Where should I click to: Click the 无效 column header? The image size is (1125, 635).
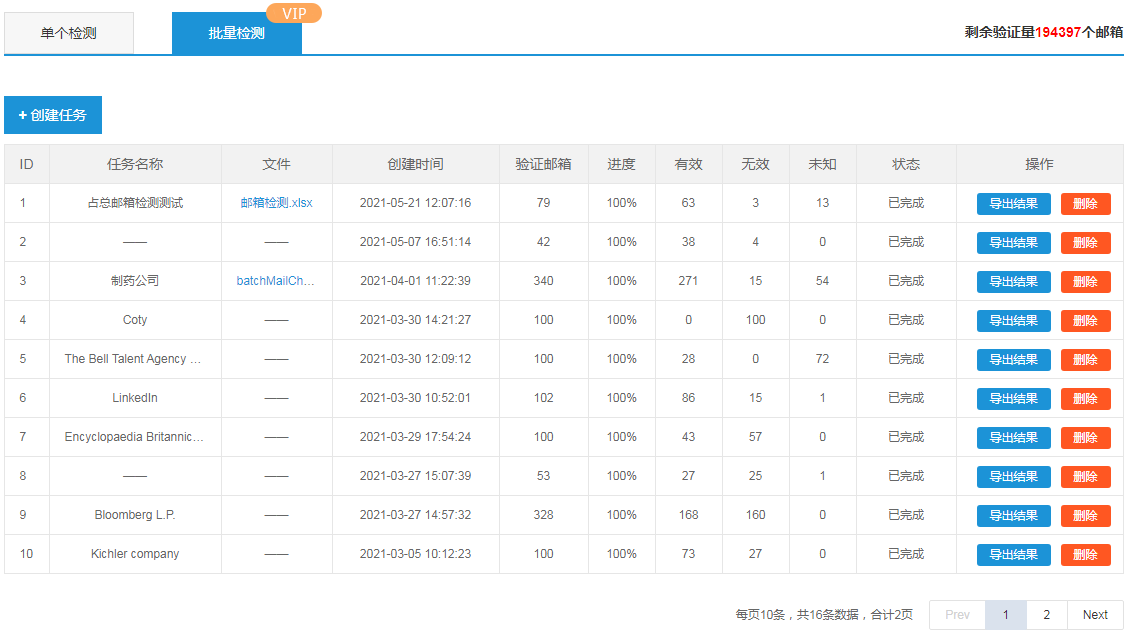[x=755, y=164]
